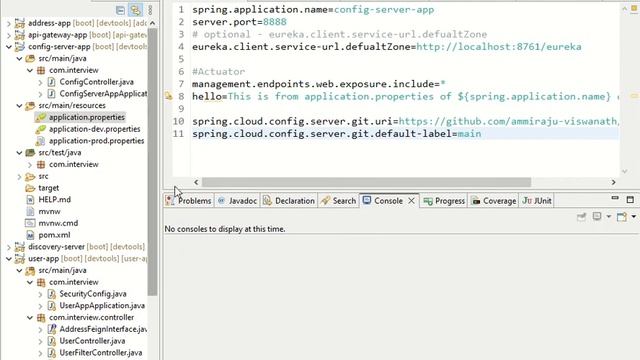Click the plain src folder icon
This screenshot has width=640, height=360.
30,176
